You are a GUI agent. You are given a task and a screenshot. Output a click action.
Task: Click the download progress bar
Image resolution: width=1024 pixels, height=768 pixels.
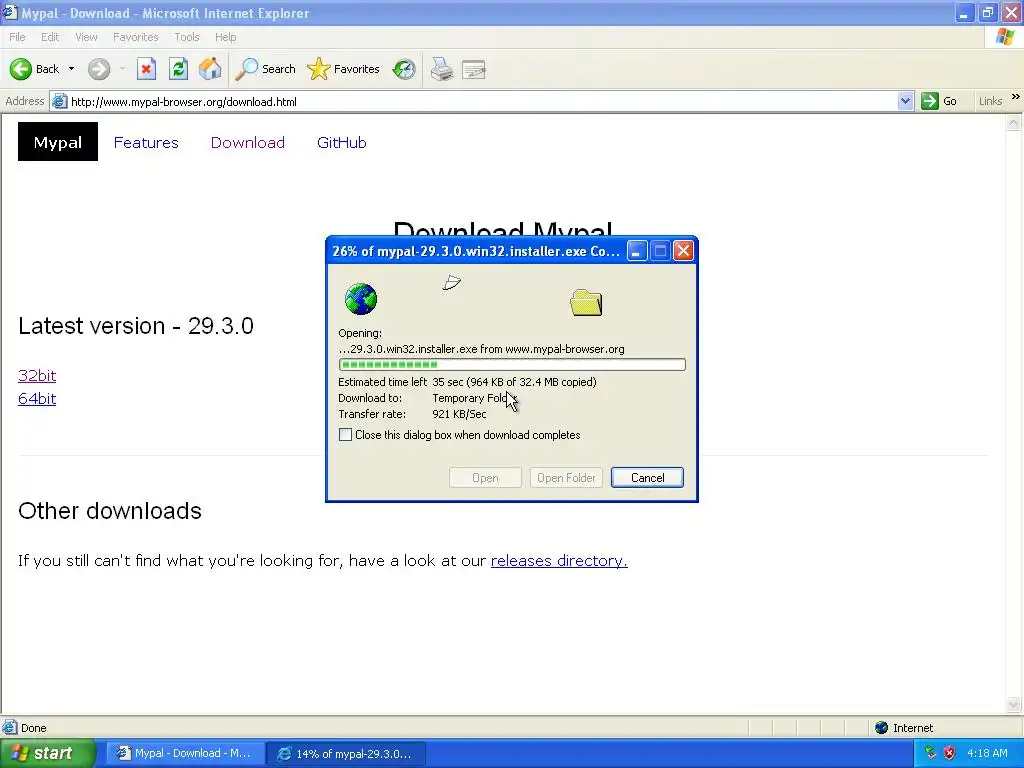(512, 364)
